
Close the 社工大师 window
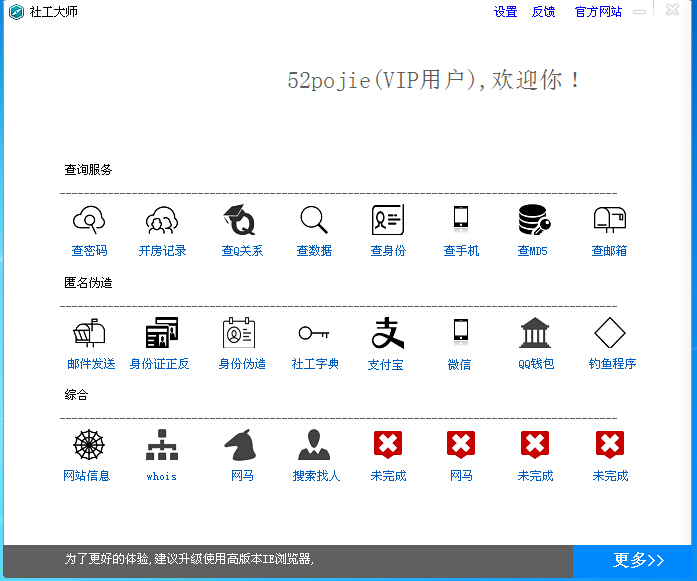(672, 10)
